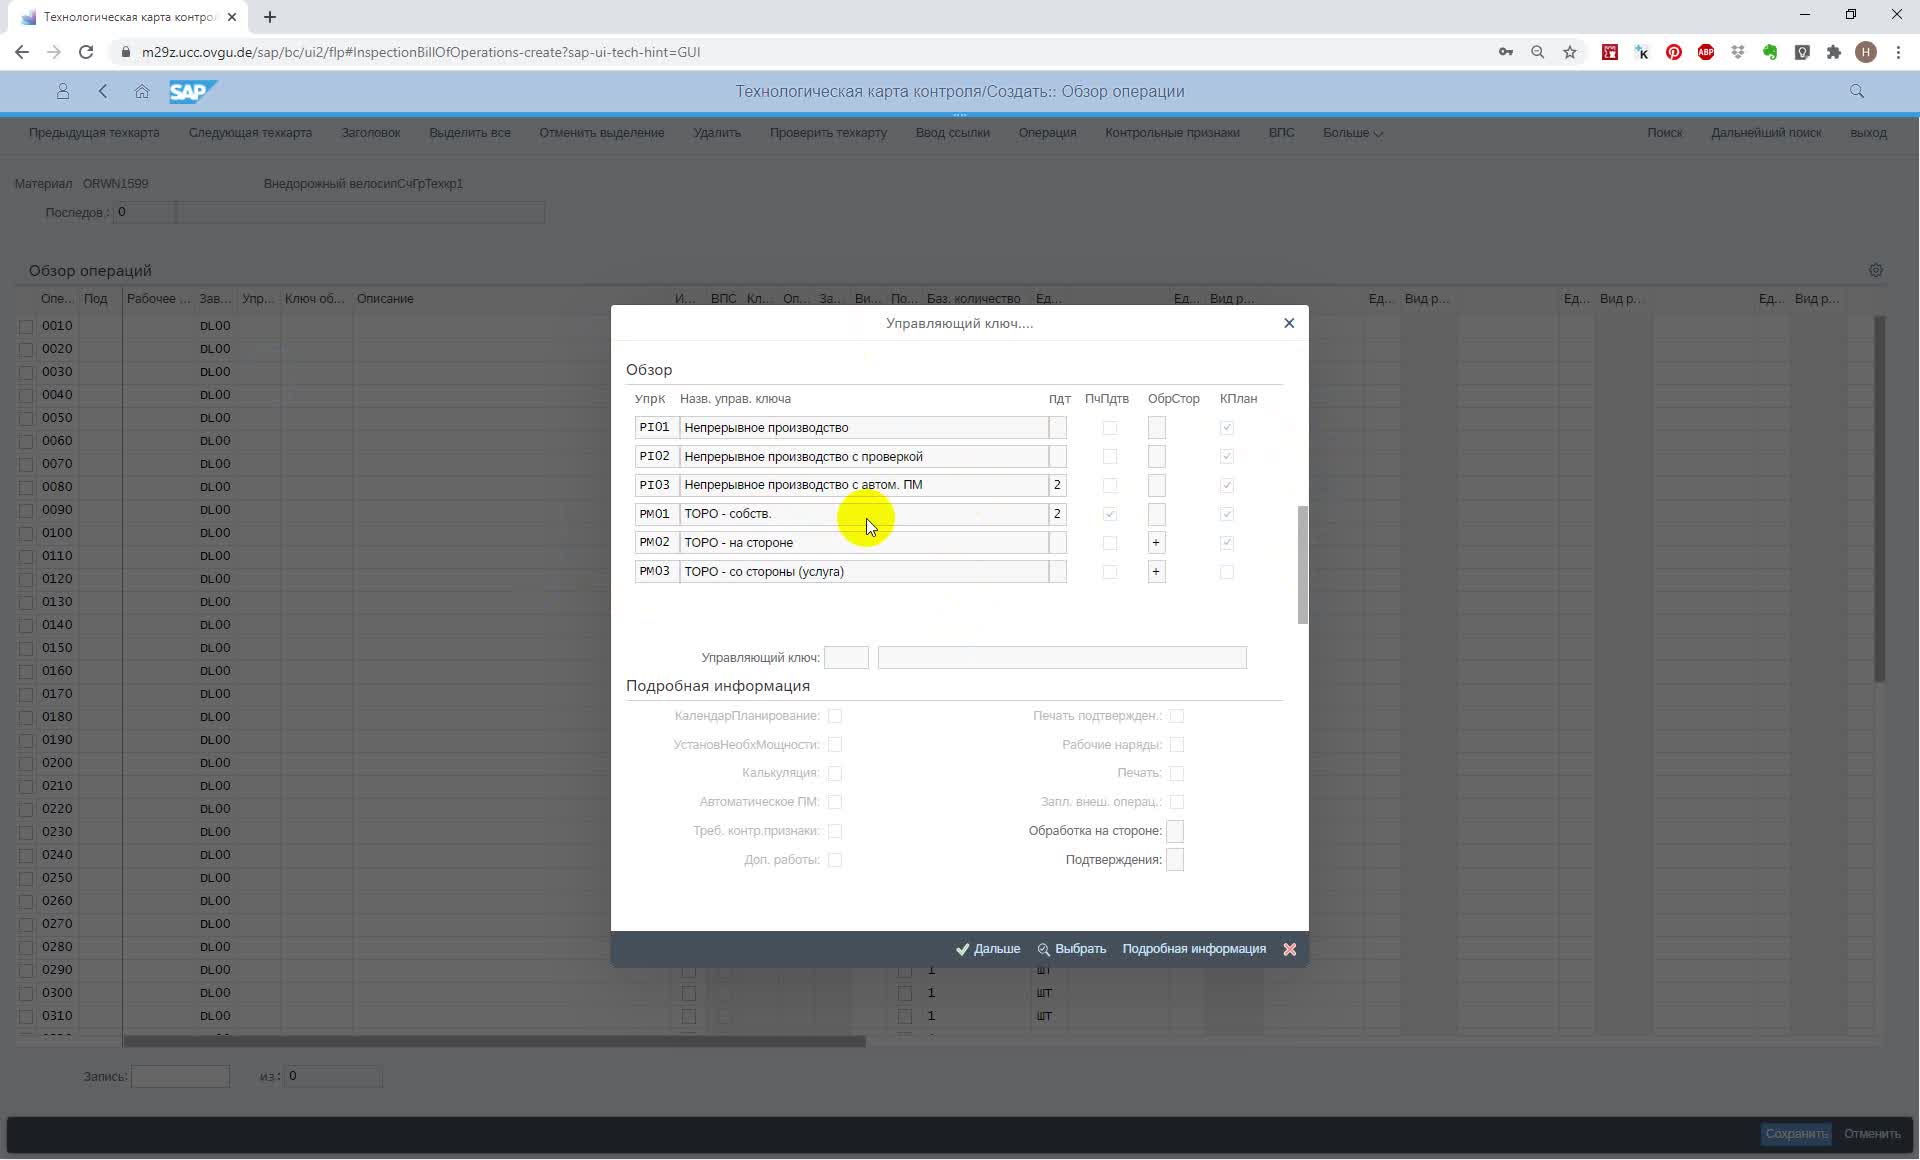Select ТОРО - на стороне row
This screenshot has height=1160, width=1920.
click(864, 543)
